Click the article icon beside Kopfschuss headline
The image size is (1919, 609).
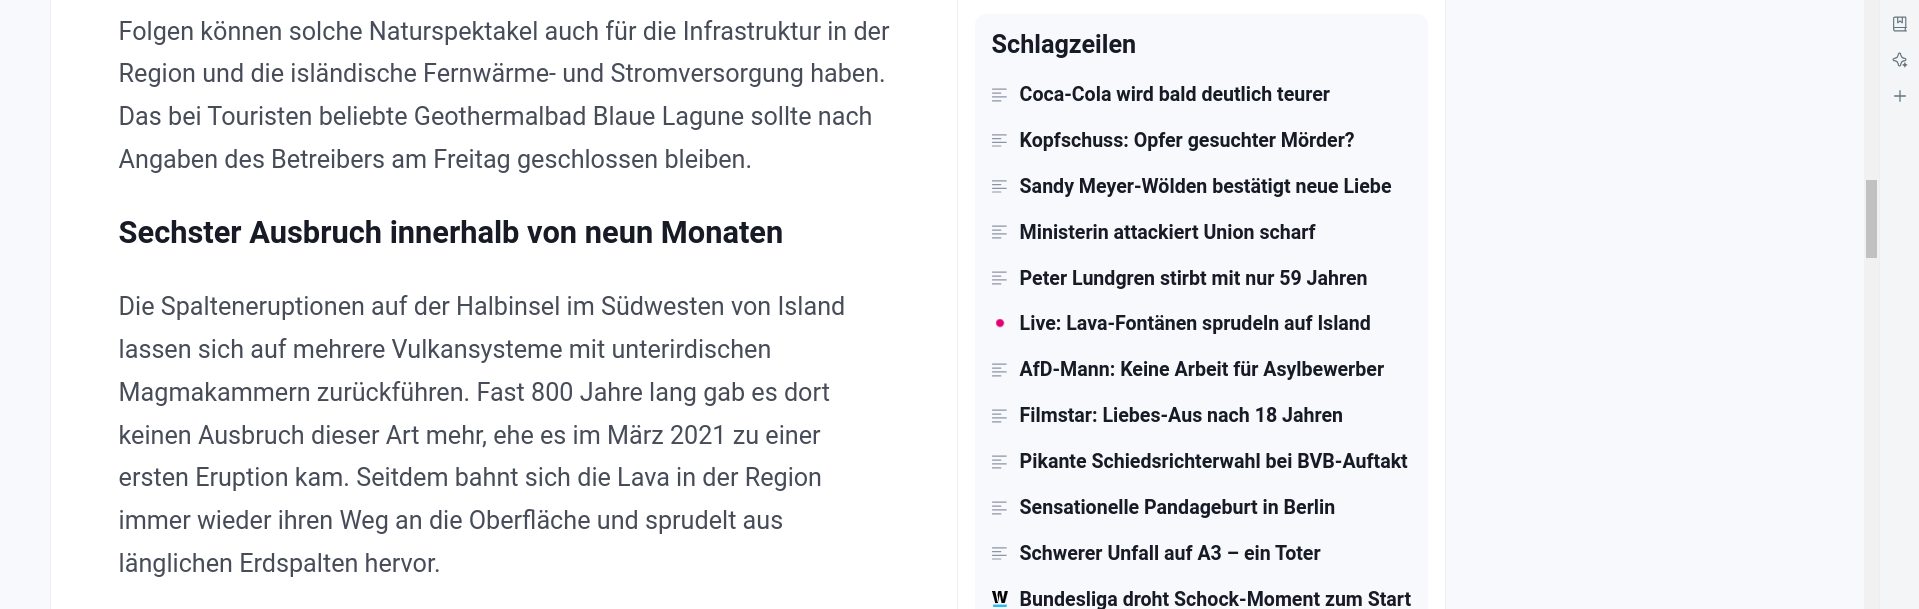point(999,141)
